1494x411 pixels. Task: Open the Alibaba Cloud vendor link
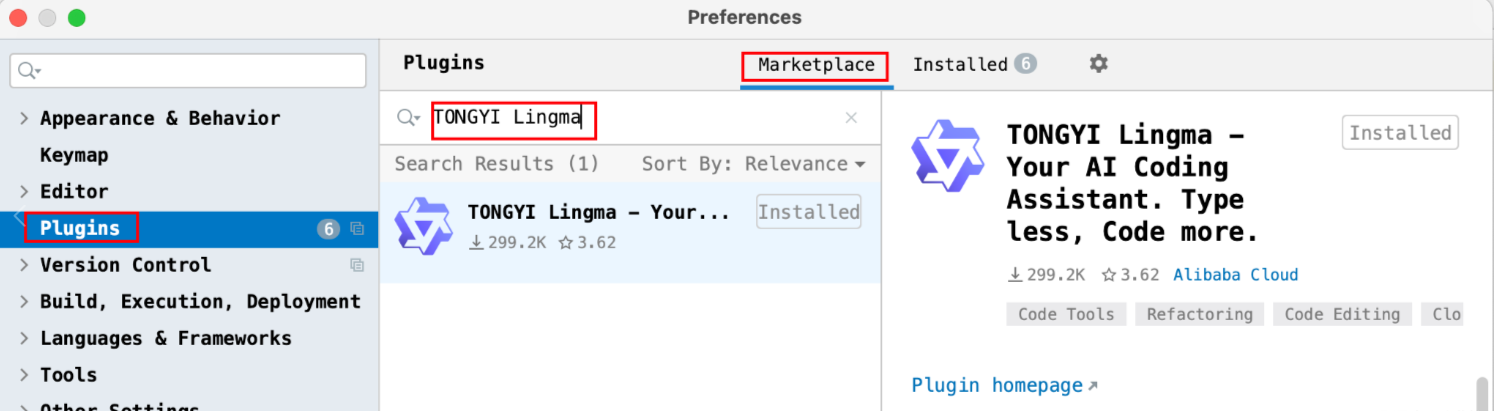[x=1235, y=275]
